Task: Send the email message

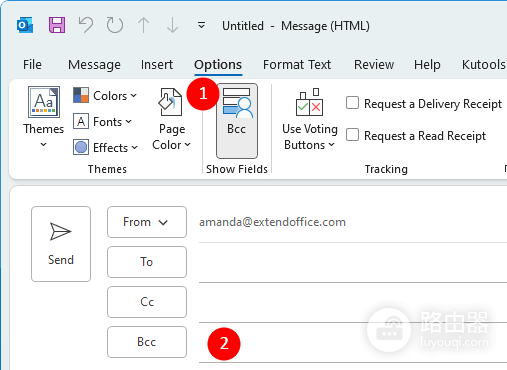Action: coord(61,244)
